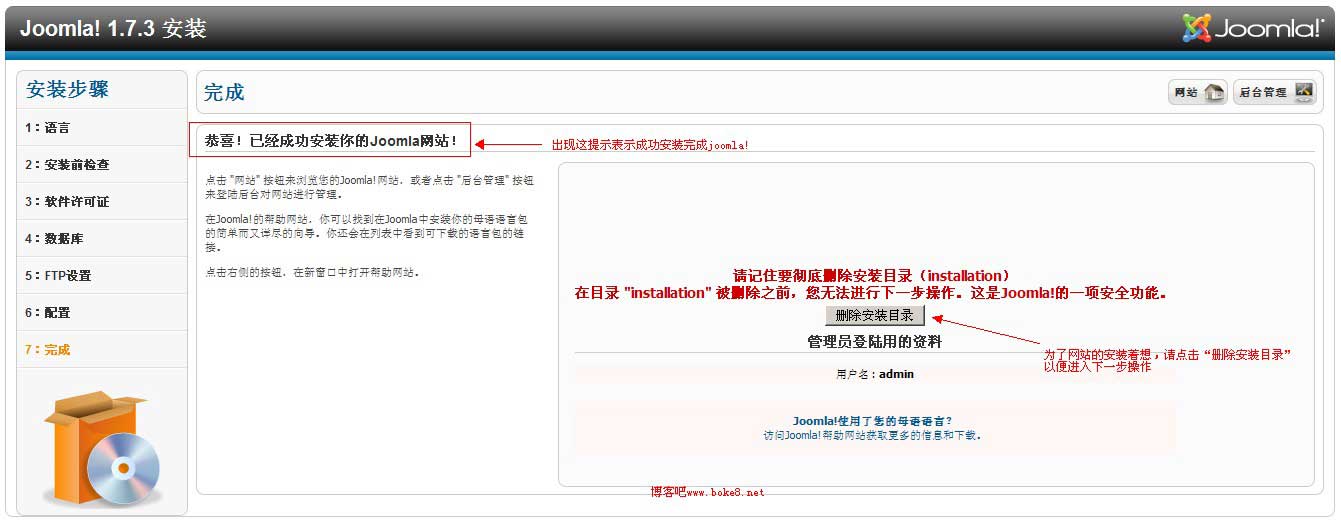Click the Joomla! 1.7.3 安装 title
This screenshot has height=521, width=1341.
(x=113, y=28)
